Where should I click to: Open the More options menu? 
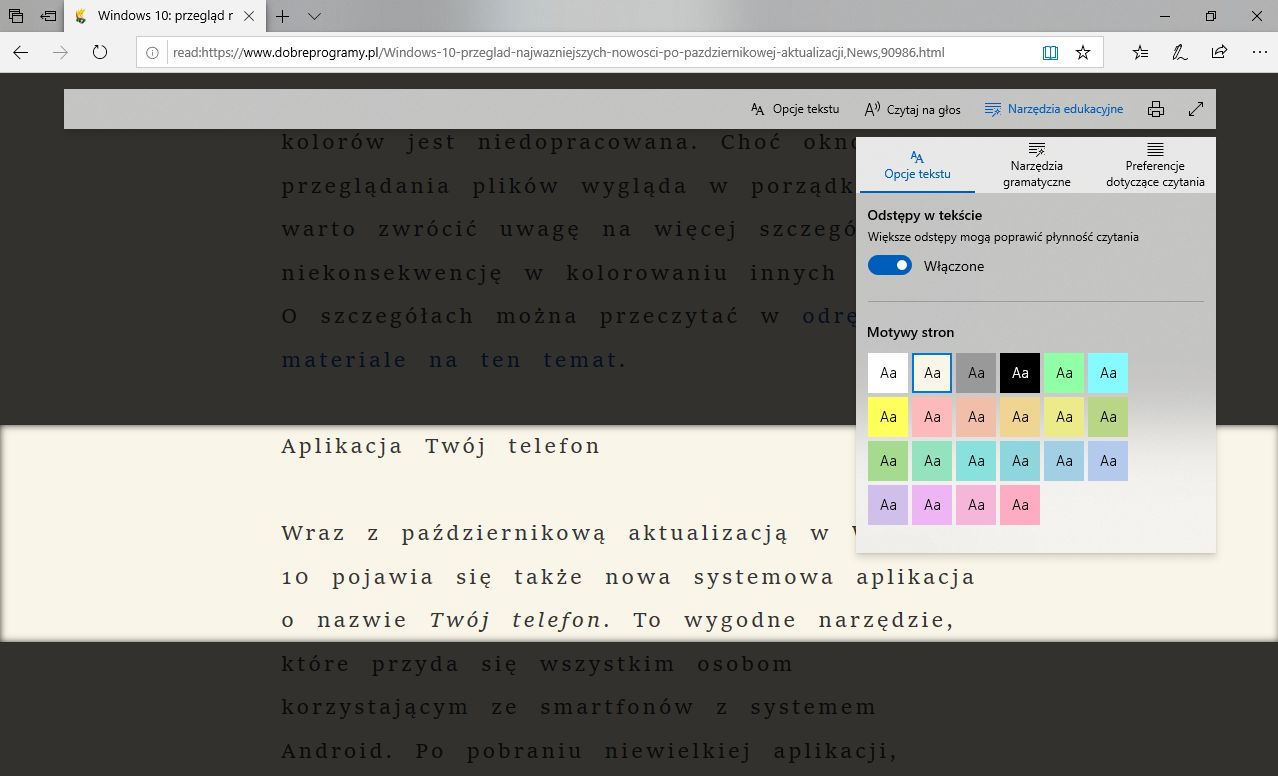1259,51
